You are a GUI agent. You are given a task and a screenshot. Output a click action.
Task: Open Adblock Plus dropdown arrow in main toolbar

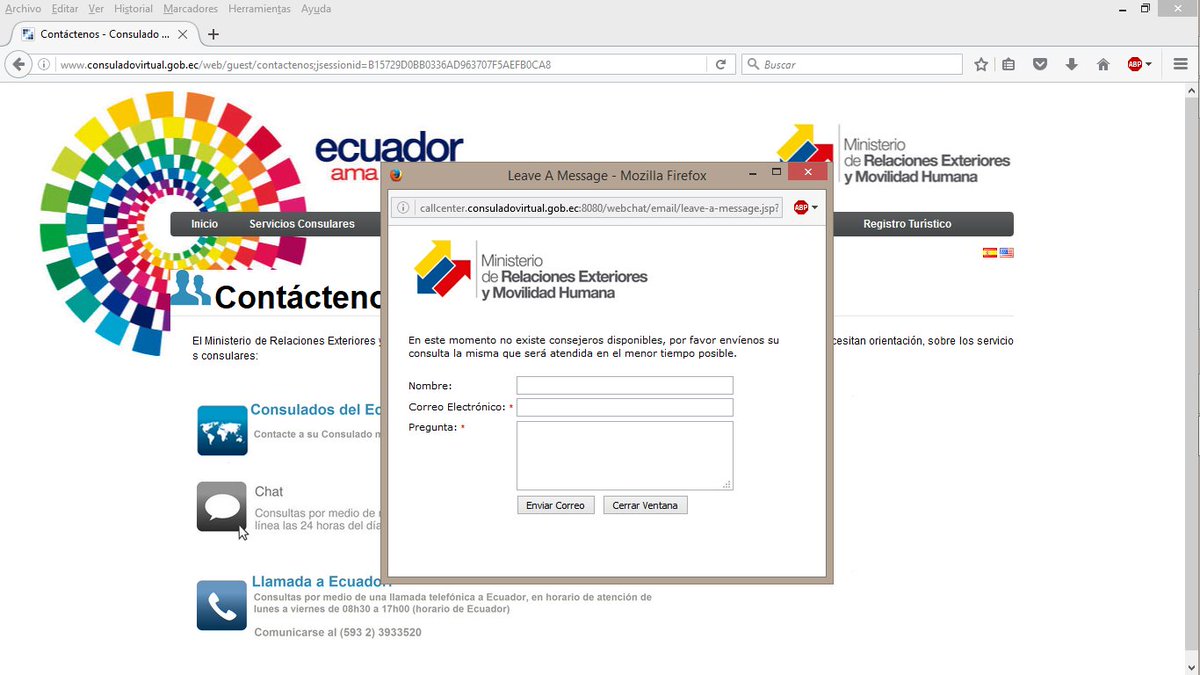point(1149,64)
